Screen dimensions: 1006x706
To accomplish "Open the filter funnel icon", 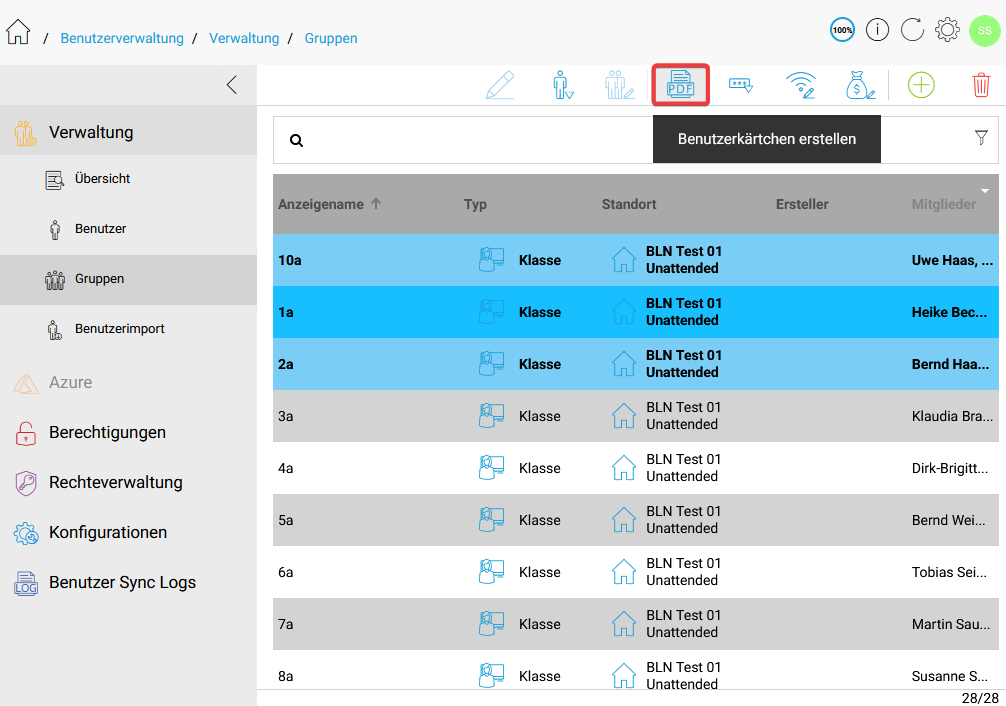I will [981, 137].
